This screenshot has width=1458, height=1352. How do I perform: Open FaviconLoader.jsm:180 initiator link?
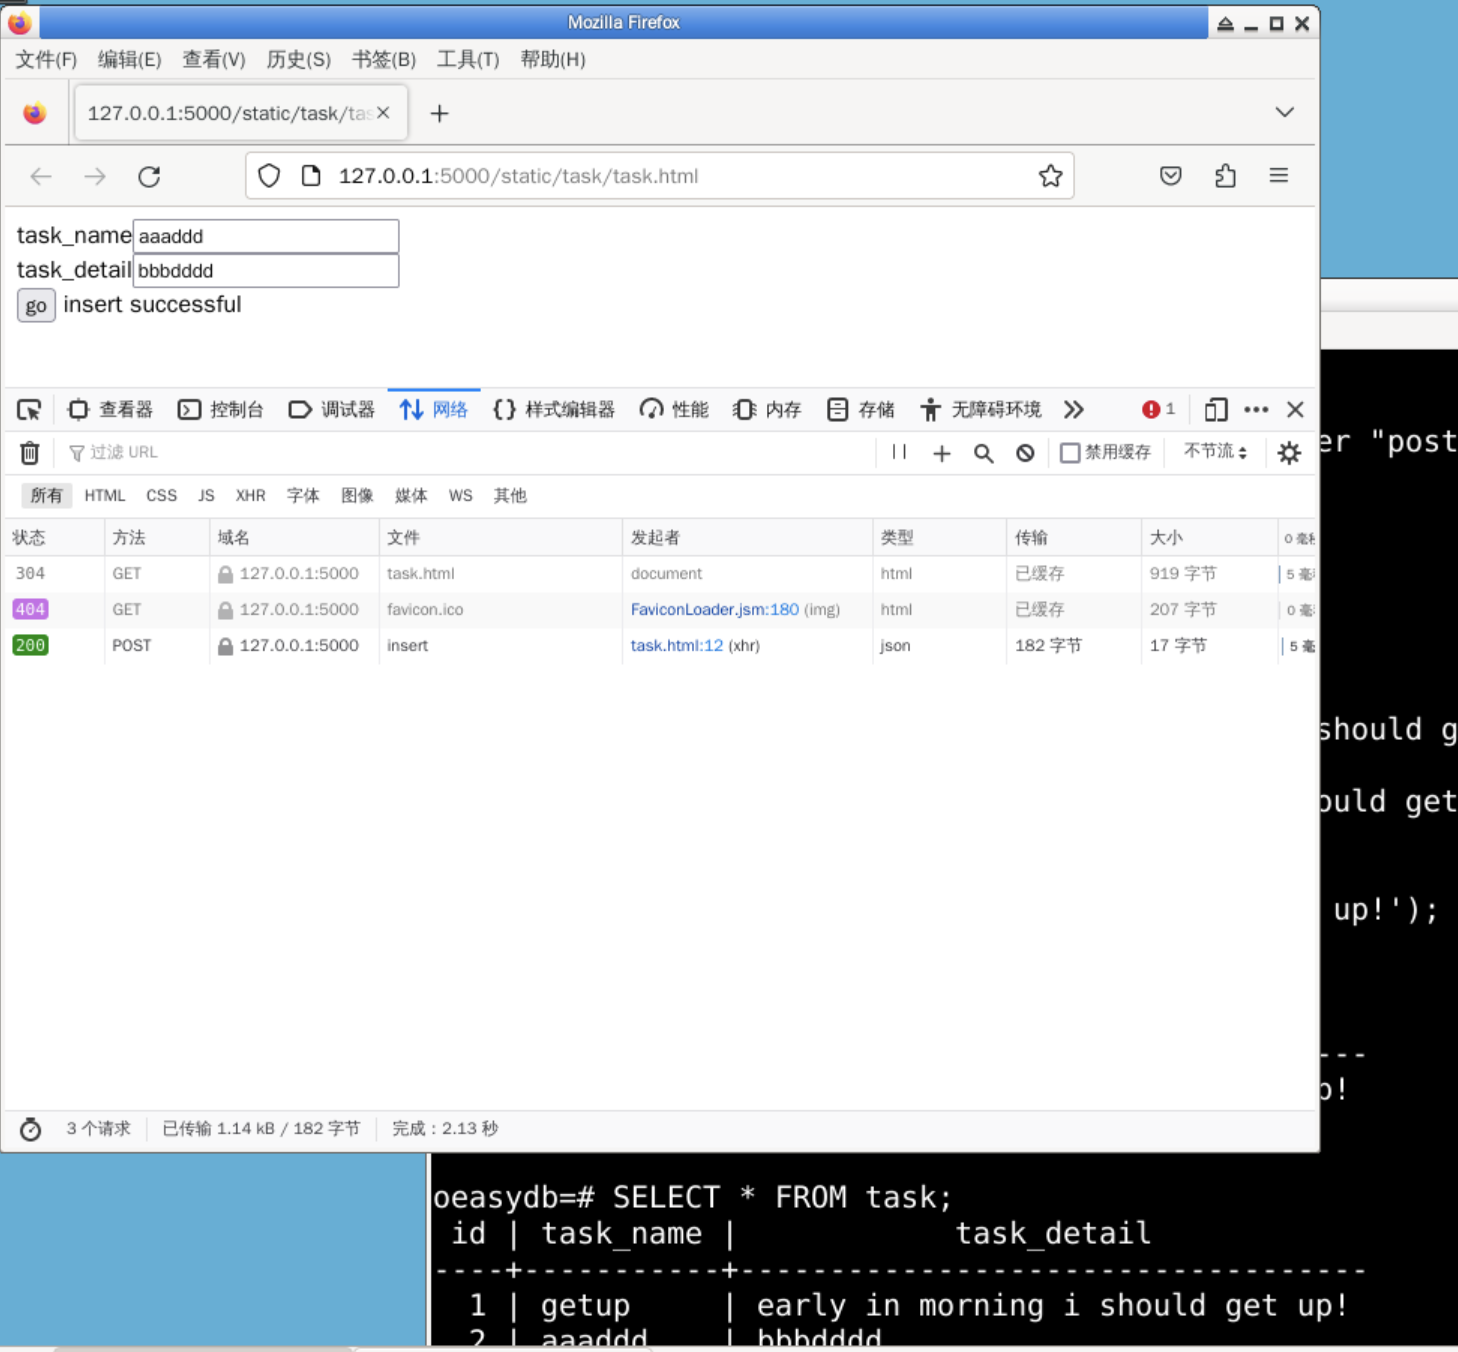point(714,610)
